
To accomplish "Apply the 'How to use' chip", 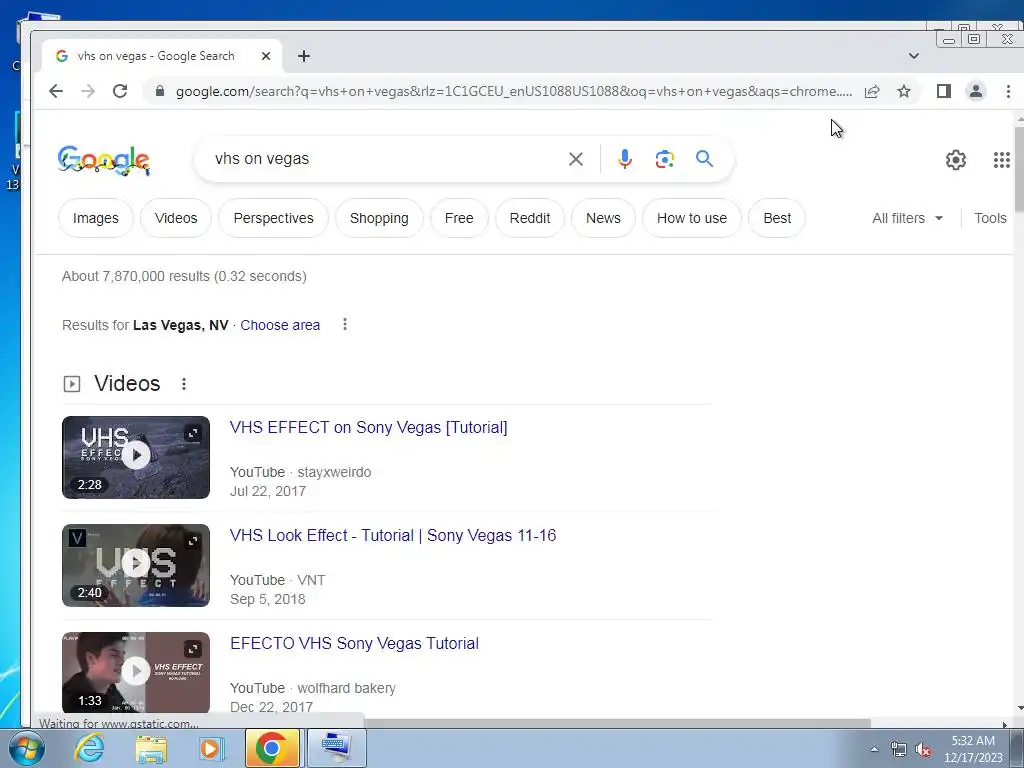I will 692,218.
